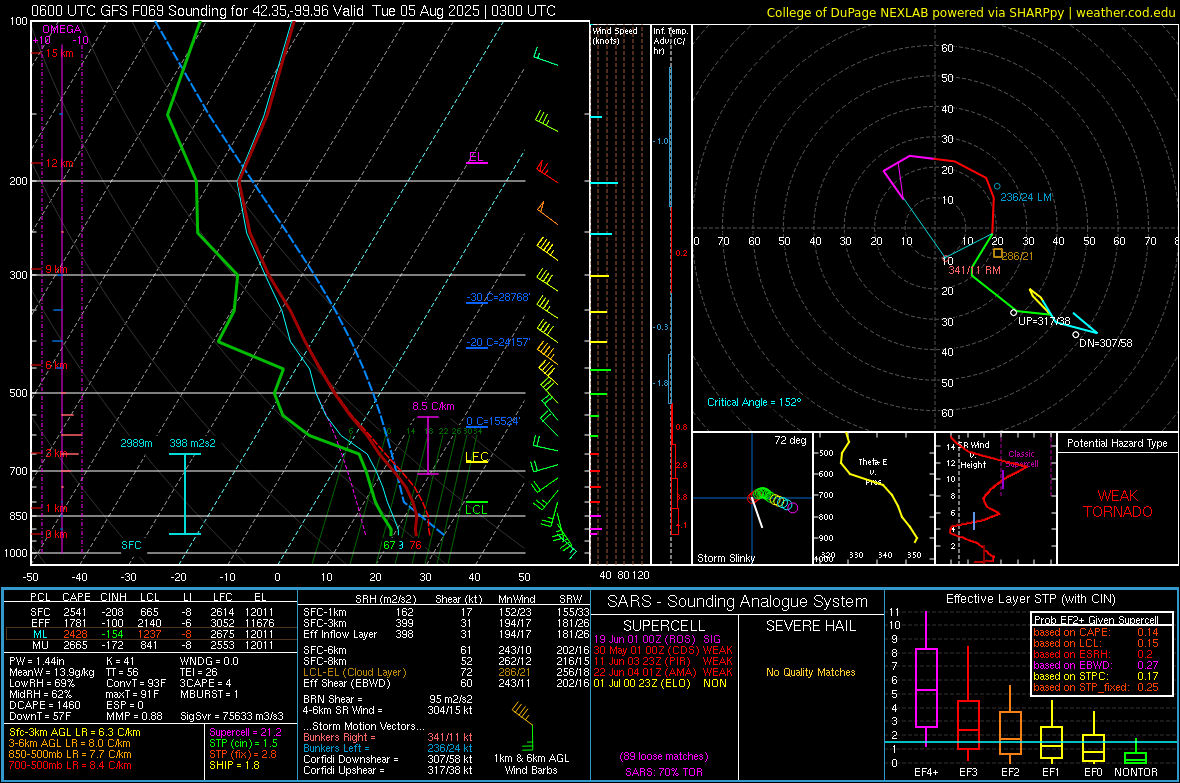
Task: Click the UP=317/38 Corfidi upshear marker
Action: [1014, 312]
